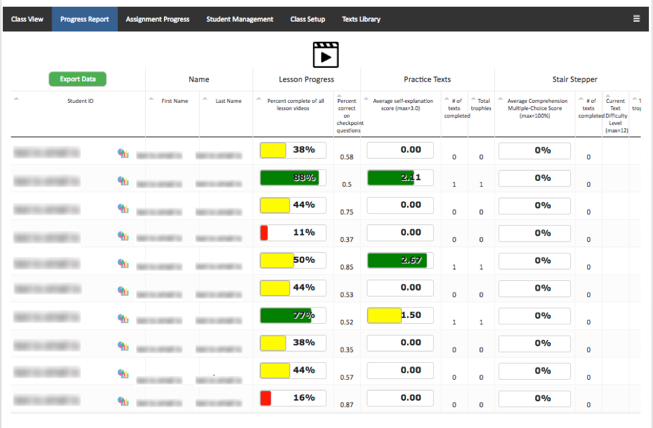Viewport: 653px width, 428px height.
Task: Click the 2.11 self-explanation score bar
Action: point(400,178)
